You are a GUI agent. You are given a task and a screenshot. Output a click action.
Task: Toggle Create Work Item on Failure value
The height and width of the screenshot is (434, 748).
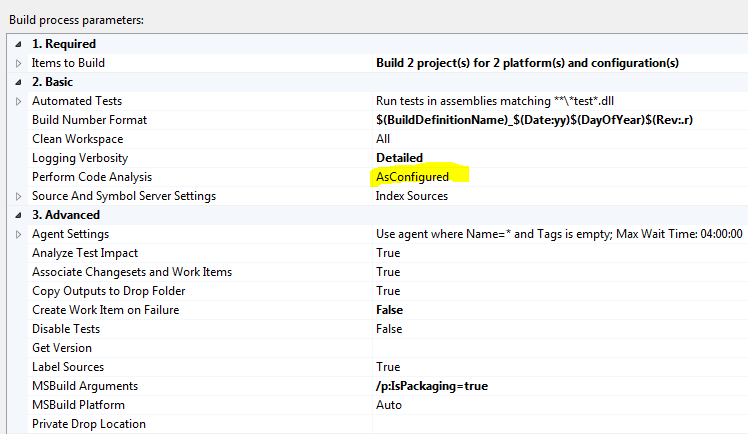click(x=389, y=310)
